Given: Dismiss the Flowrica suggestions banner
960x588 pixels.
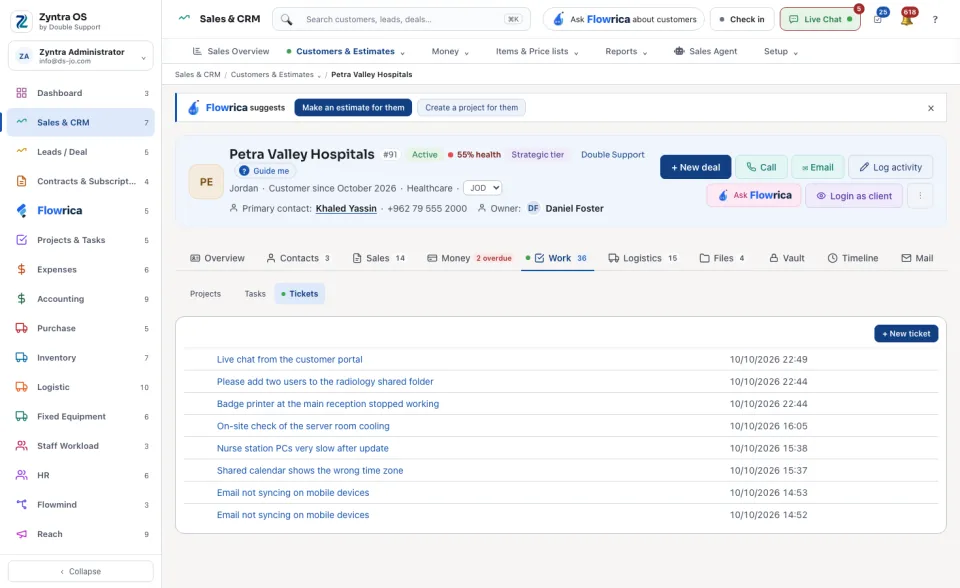Looking at the screenshot, I should point(931,108).
